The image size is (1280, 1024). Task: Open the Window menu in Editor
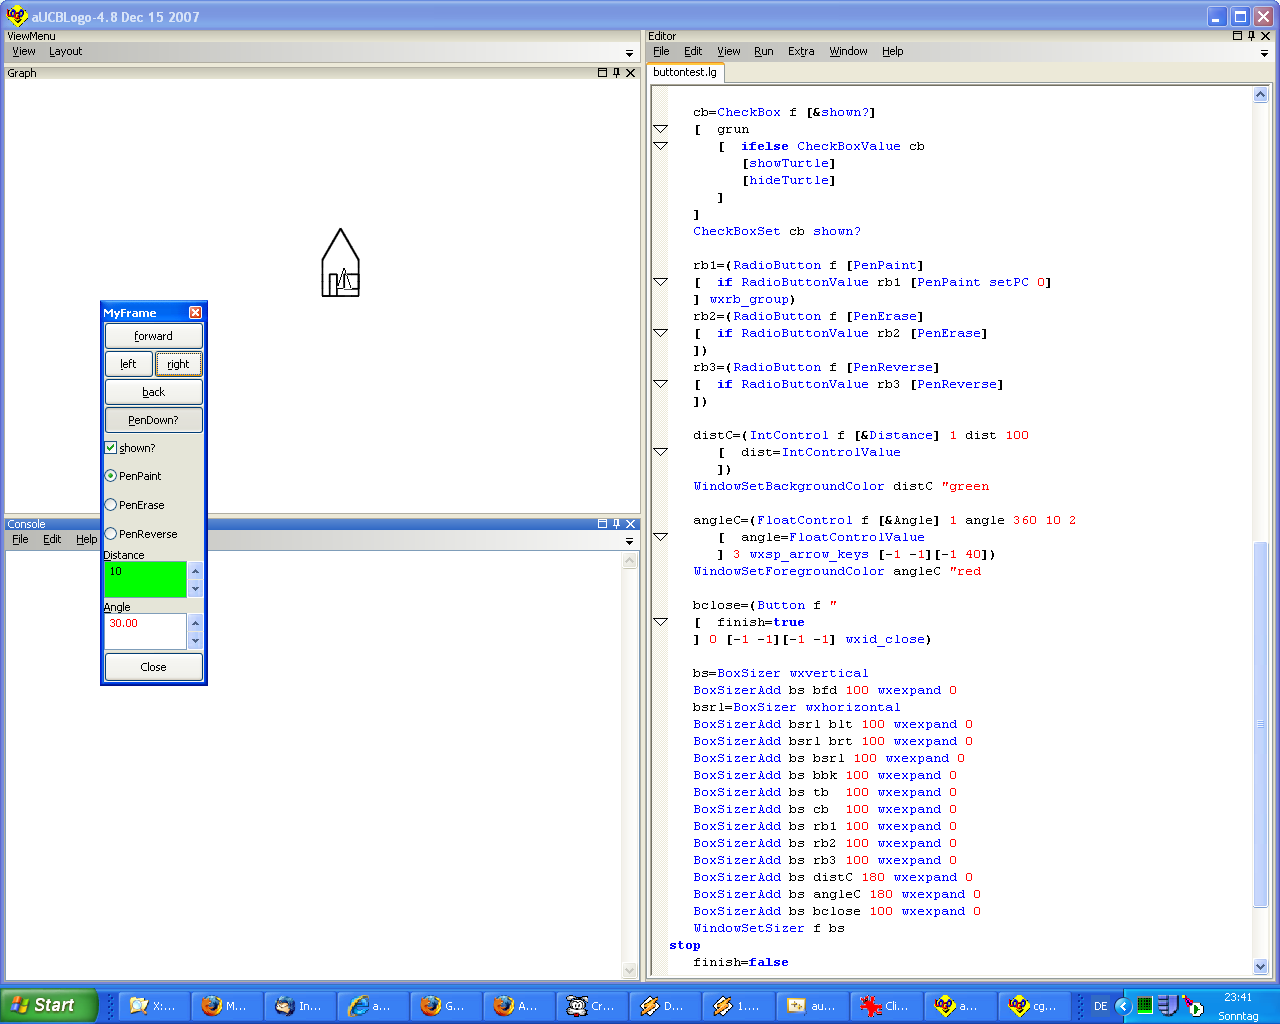(848, 51)
